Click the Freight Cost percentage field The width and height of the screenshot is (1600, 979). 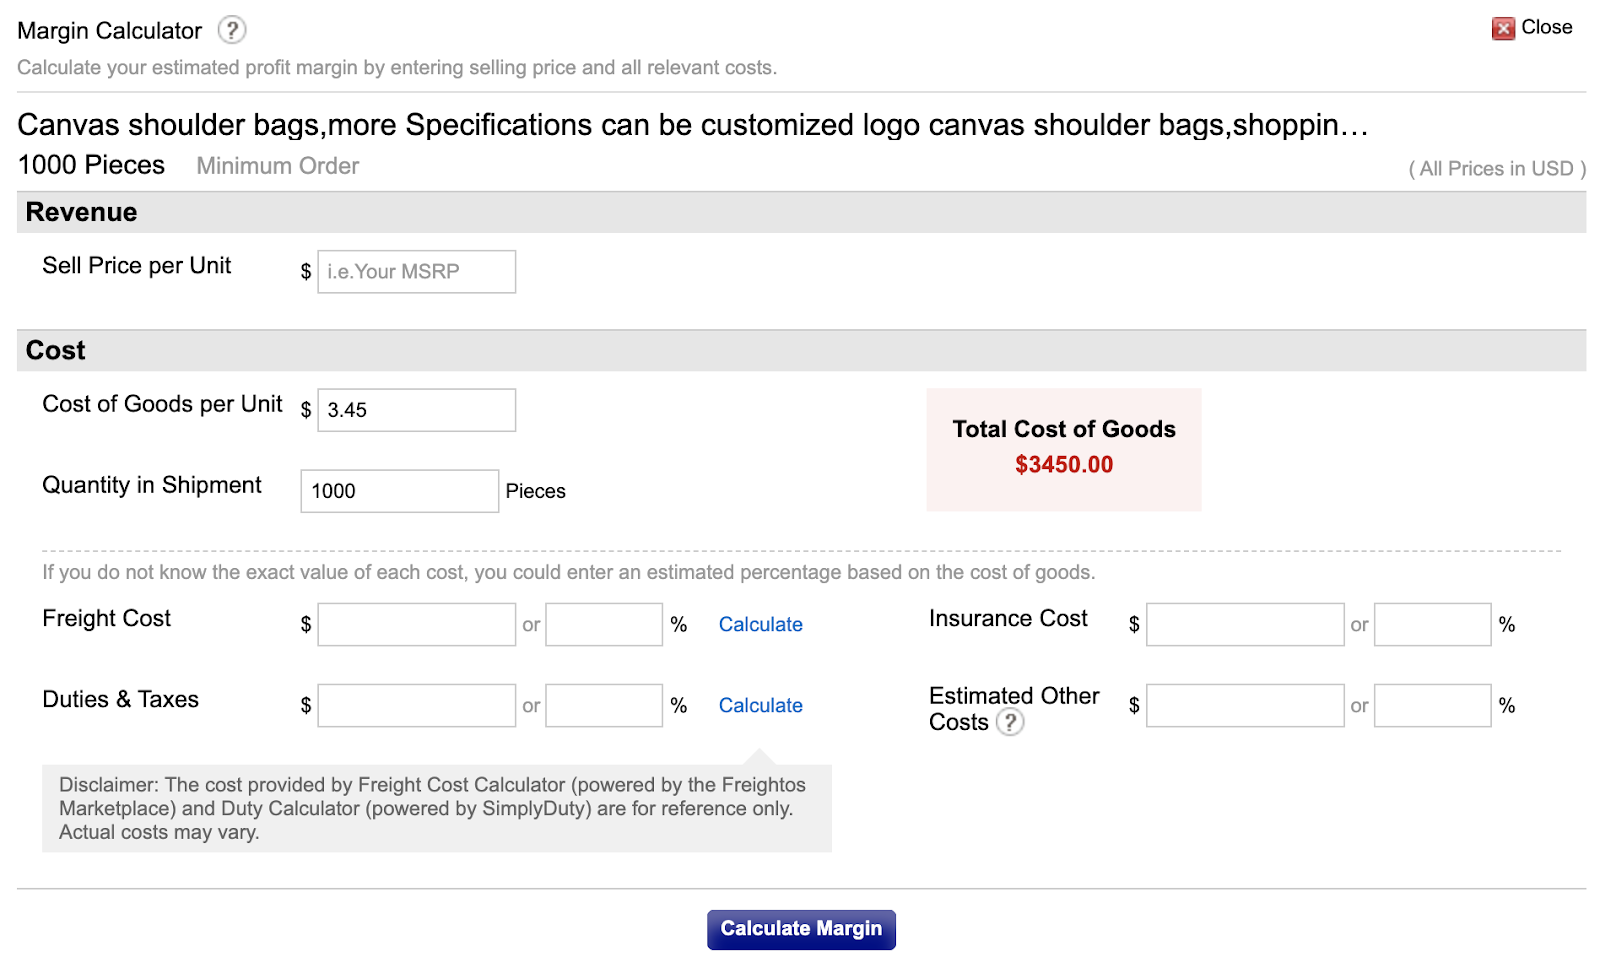pyautogui.click(x=603, y=625)
